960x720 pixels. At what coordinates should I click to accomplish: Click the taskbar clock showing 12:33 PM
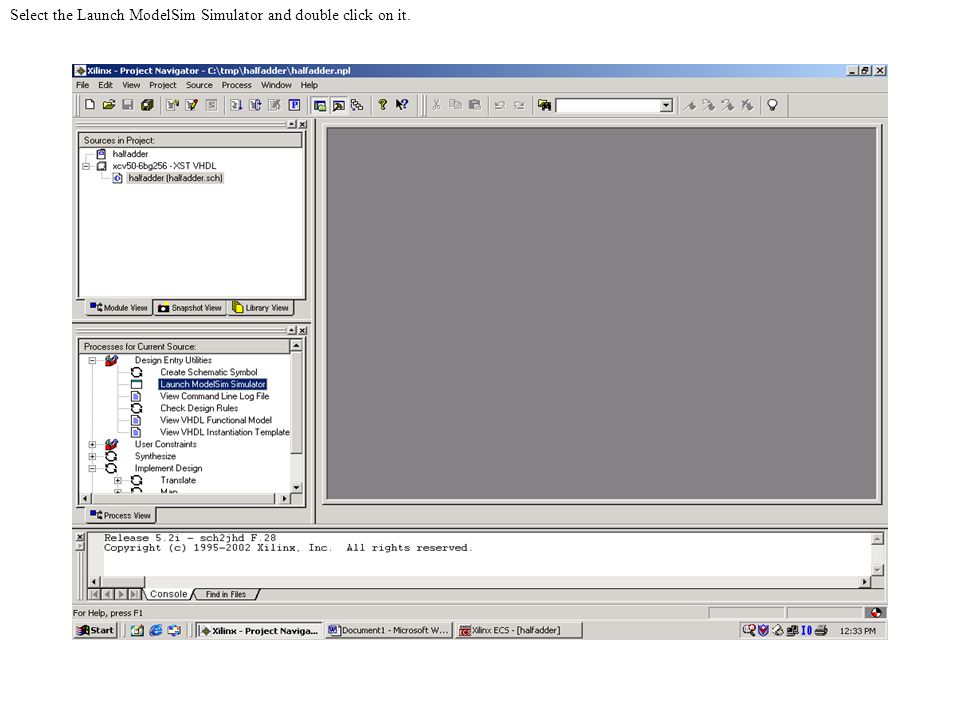857,631
